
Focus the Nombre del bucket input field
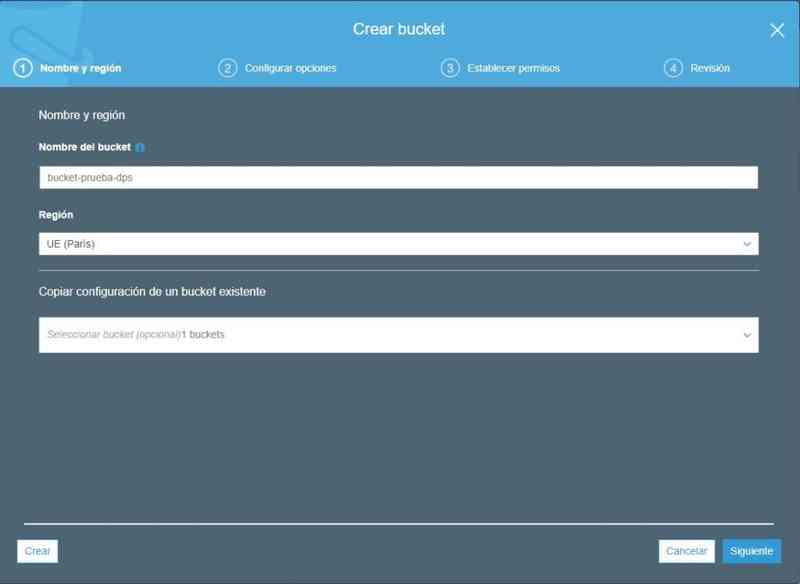tap(398, 177)
